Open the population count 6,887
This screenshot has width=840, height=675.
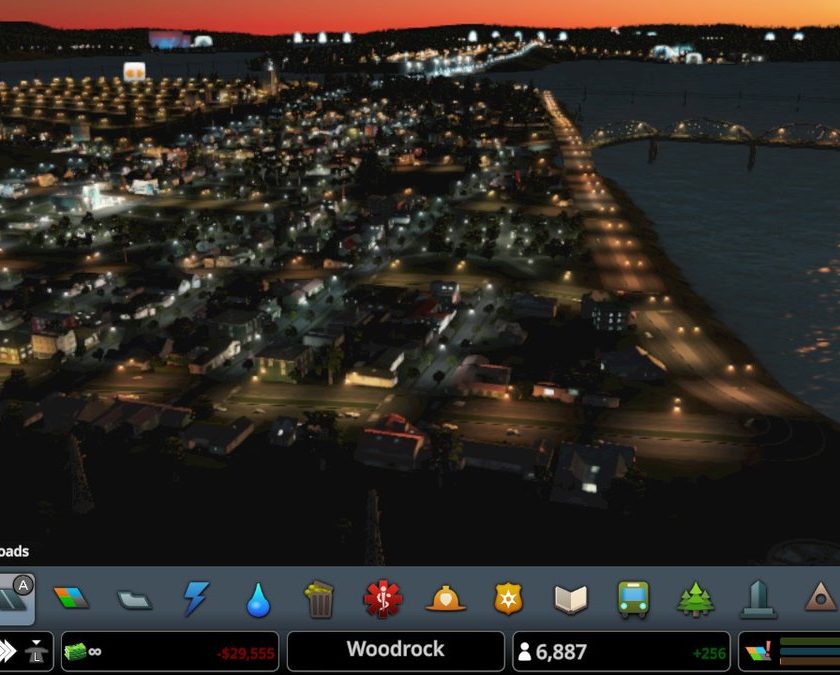[560, 652]
